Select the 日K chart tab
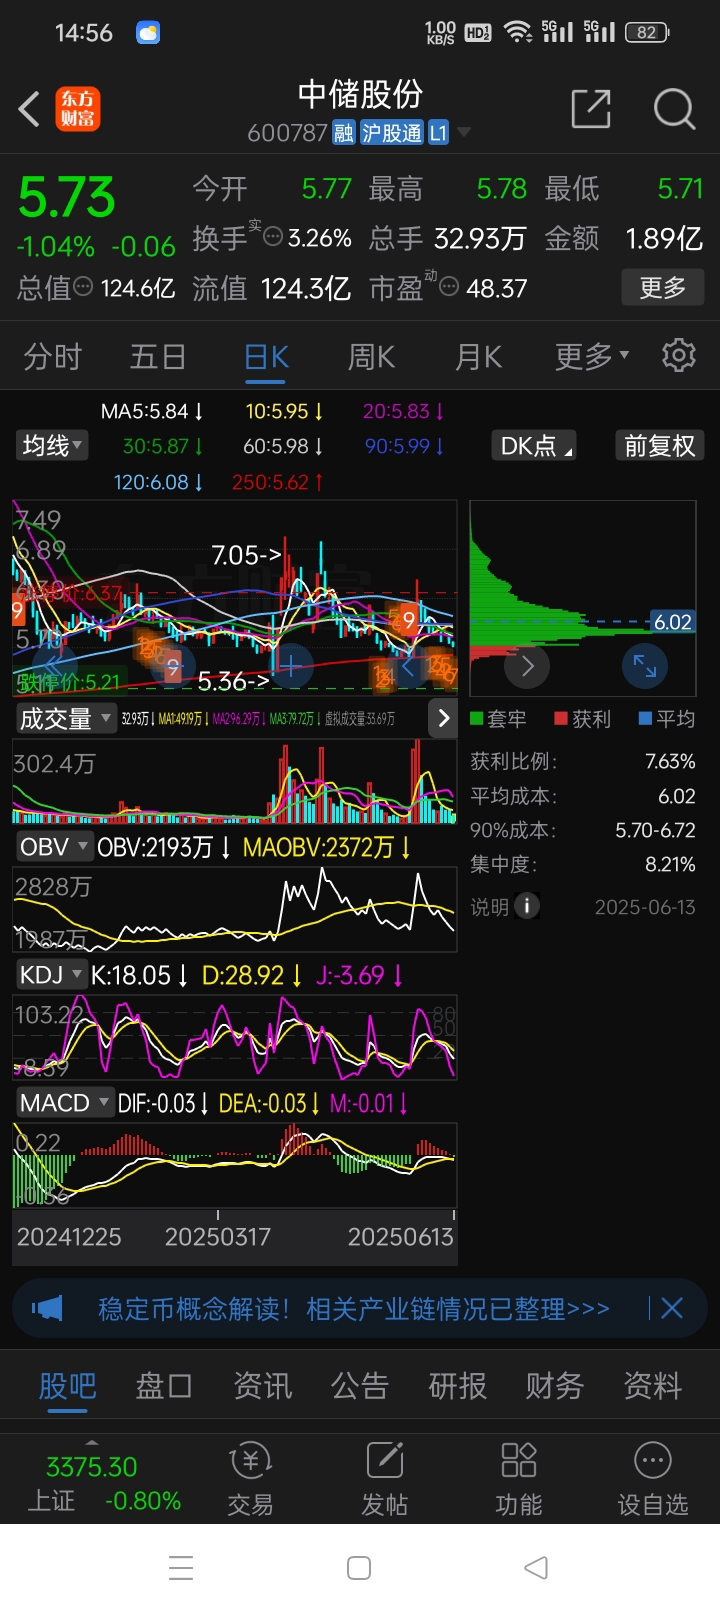This screenshot has height=1612, width=720. pyautogui.click(x=266, y=357)
